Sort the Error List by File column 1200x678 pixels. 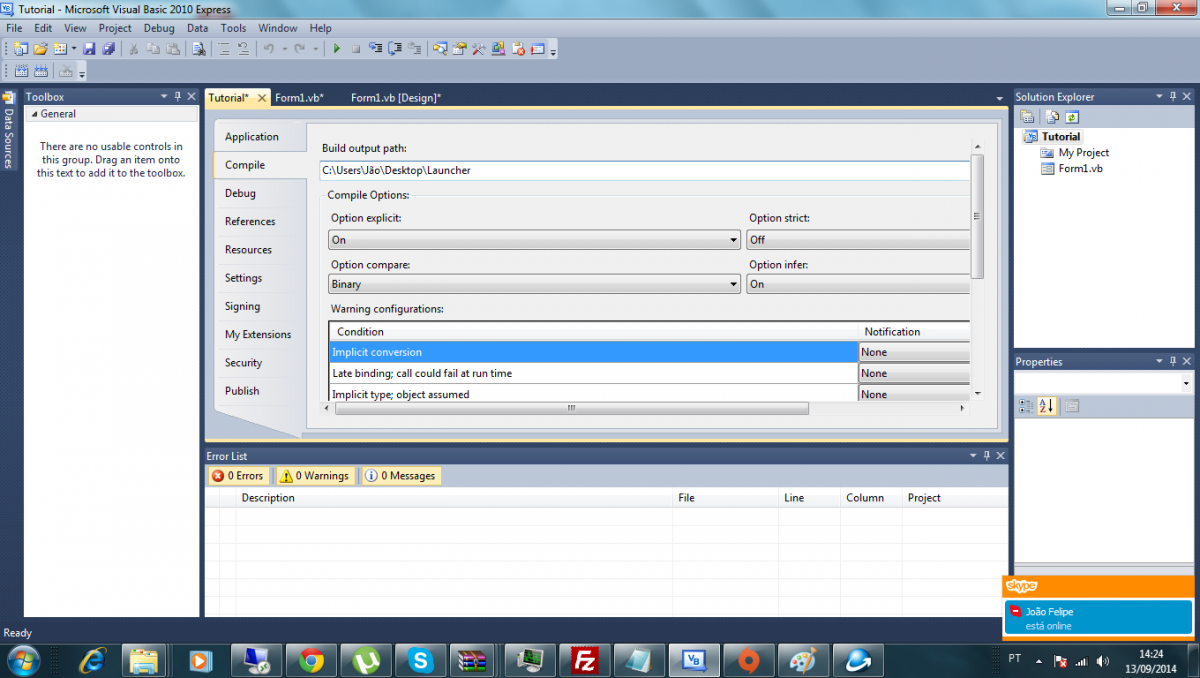coord(725,498)
